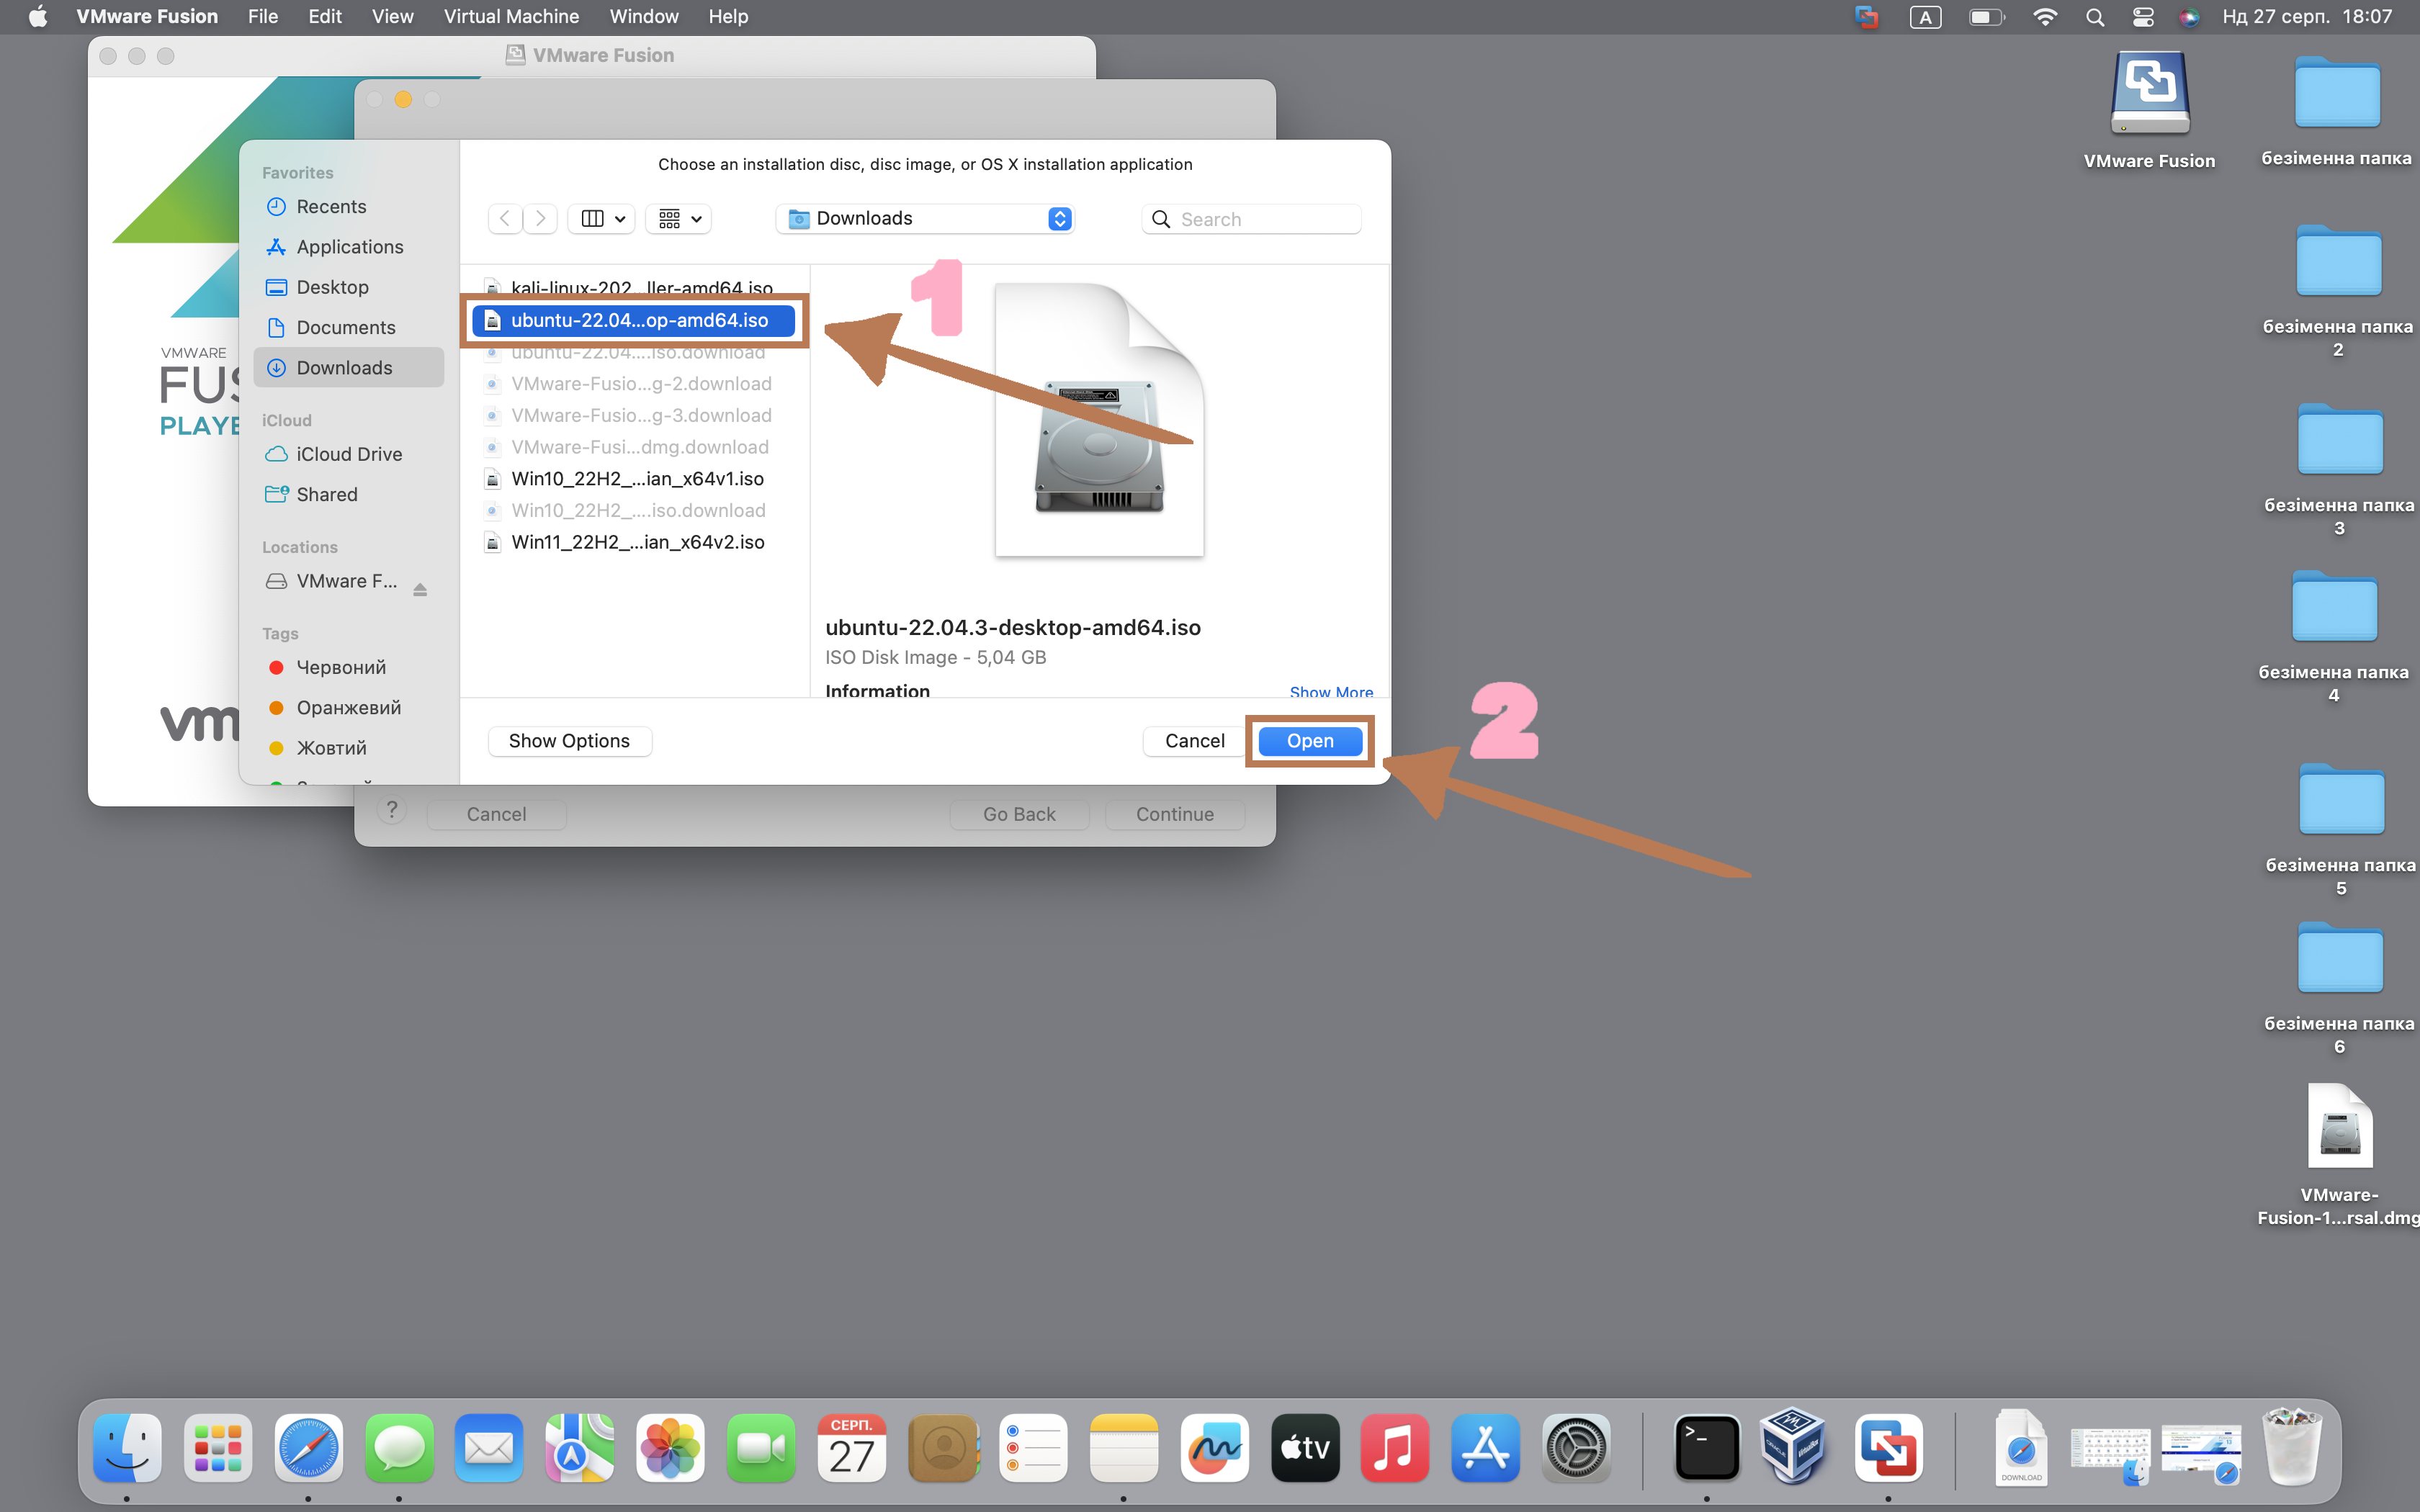Open Freeform app in Dock
Screen dimensions: 2420x1512
(x=1214, y=1447)
